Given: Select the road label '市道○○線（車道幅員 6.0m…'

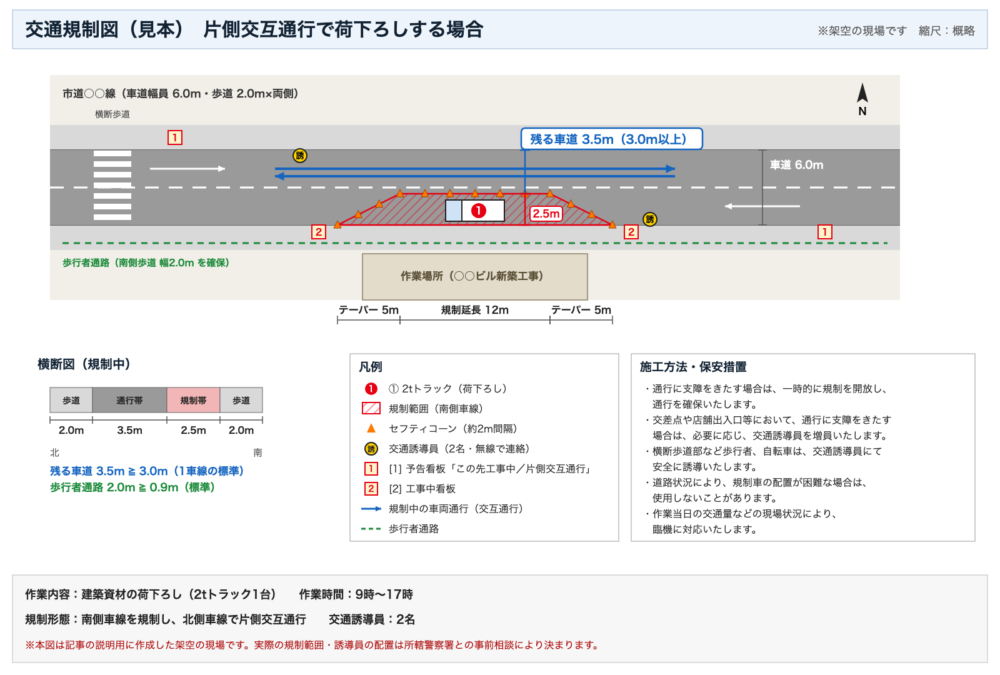Looking at the screenshot, I should (x=180, y=94).
